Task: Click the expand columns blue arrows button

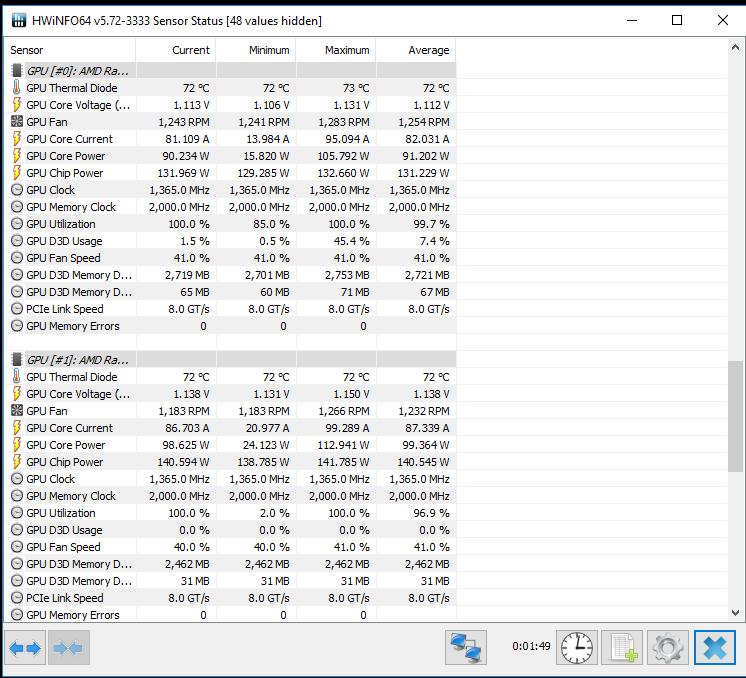Action: pos(25,648)
